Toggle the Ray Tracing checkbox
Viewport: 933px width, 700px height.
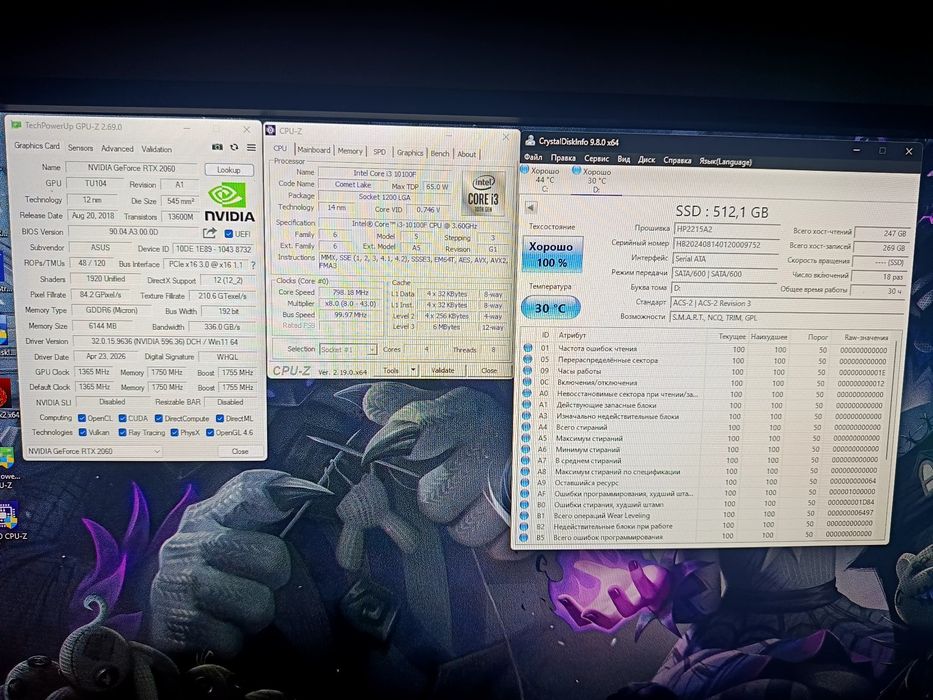(123, 433)
